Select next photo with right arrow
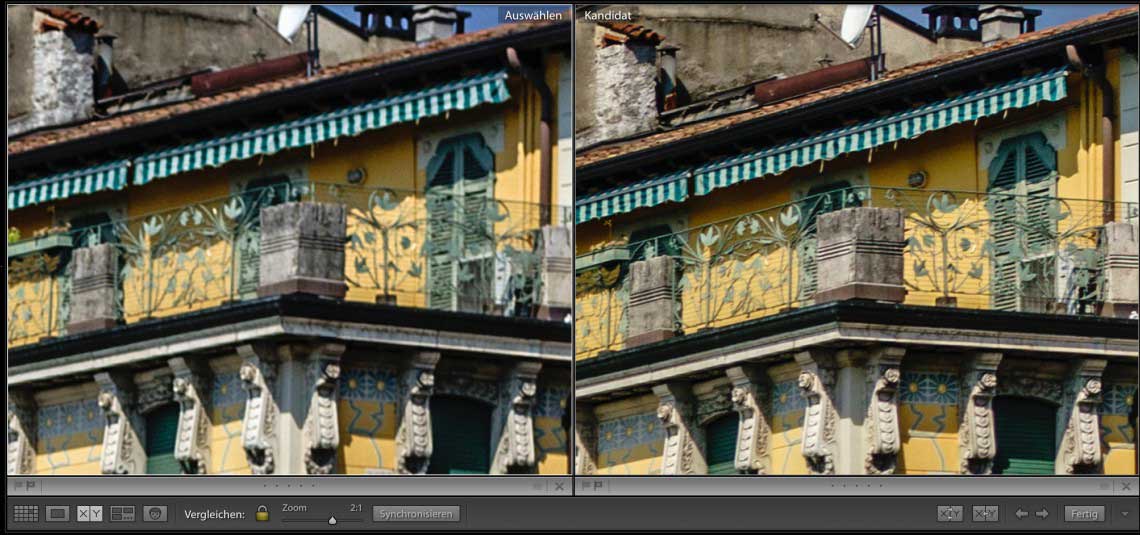Image resolution: width=1140 pixels, height=535 pixels. (1042, 514)
